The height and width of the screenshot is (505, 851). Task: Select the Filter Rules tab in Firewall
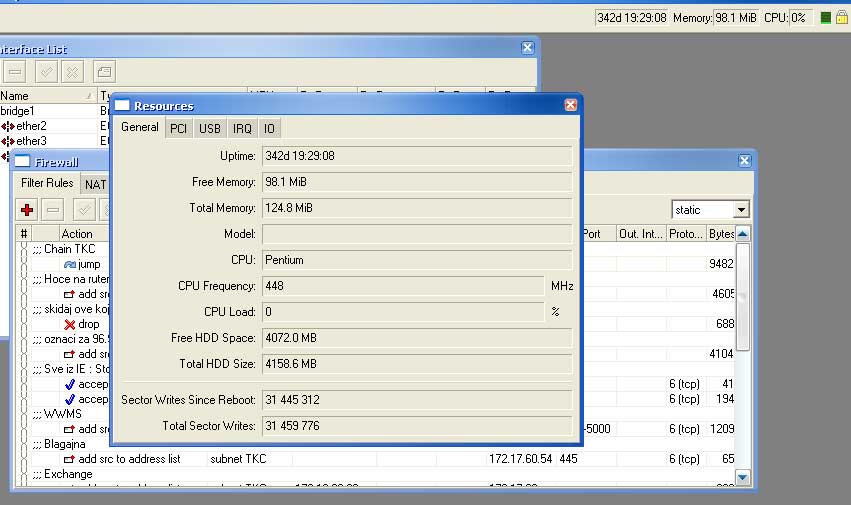point(47,183)
